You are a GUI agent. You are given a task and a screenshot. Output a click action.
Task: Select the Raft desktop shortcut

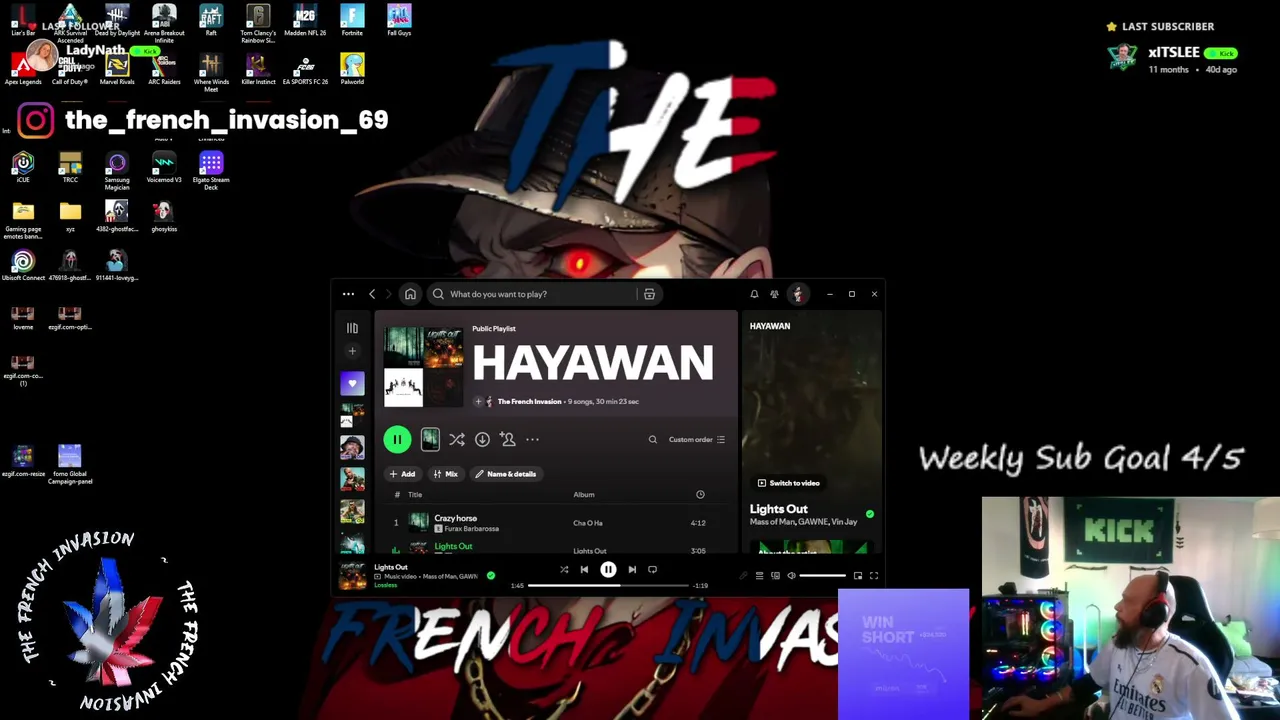[x=211, y=21]
